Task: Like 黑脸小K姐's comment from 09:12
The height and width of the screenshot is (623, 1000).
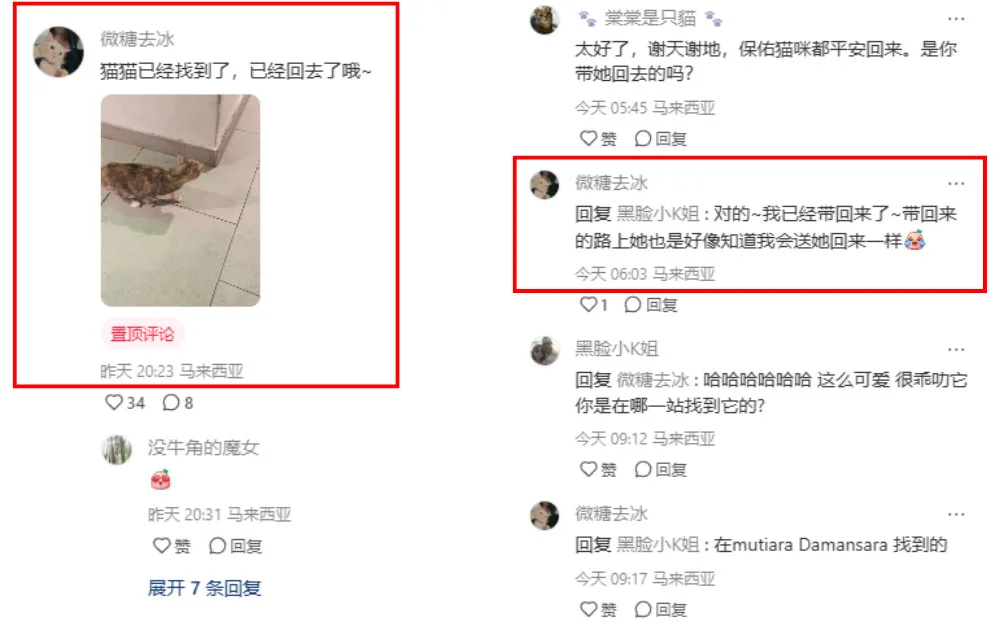Action: click(x=598, y=469)
